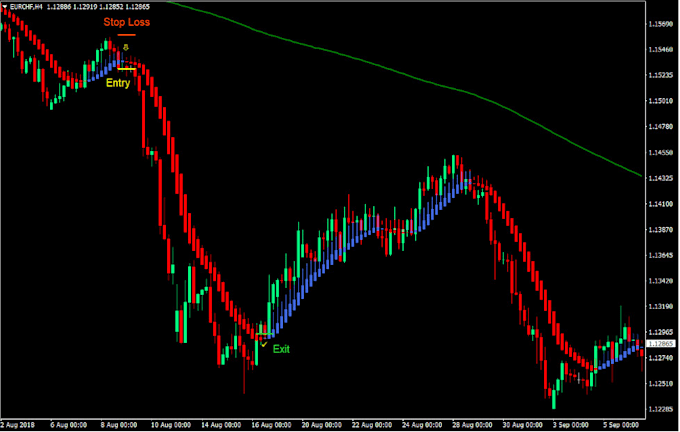
Task: Click the 1.14100 price axis label
Action: 660,204
